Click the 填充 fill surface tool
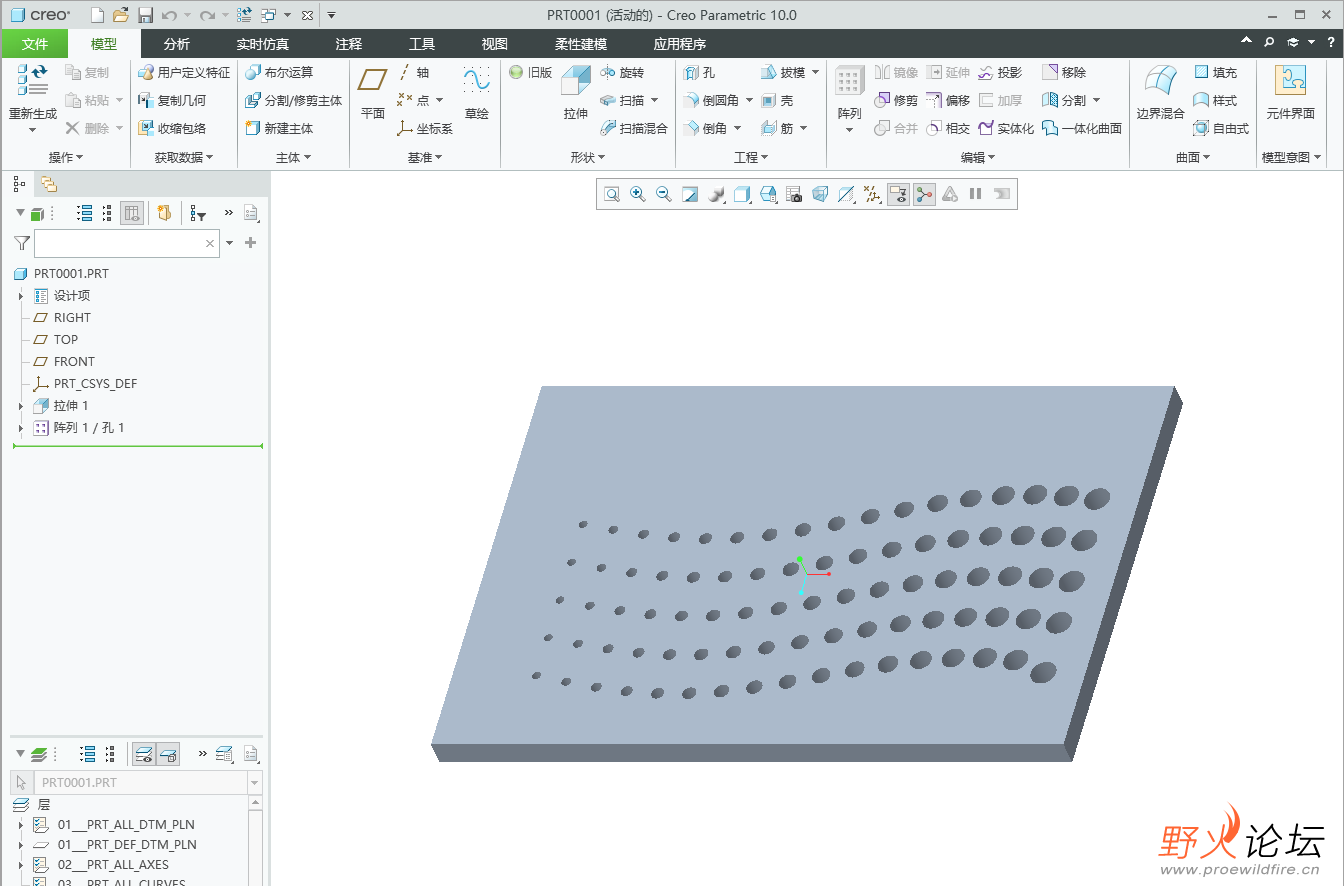This screenshot has width=1344, height=886. coord(1215,73)
